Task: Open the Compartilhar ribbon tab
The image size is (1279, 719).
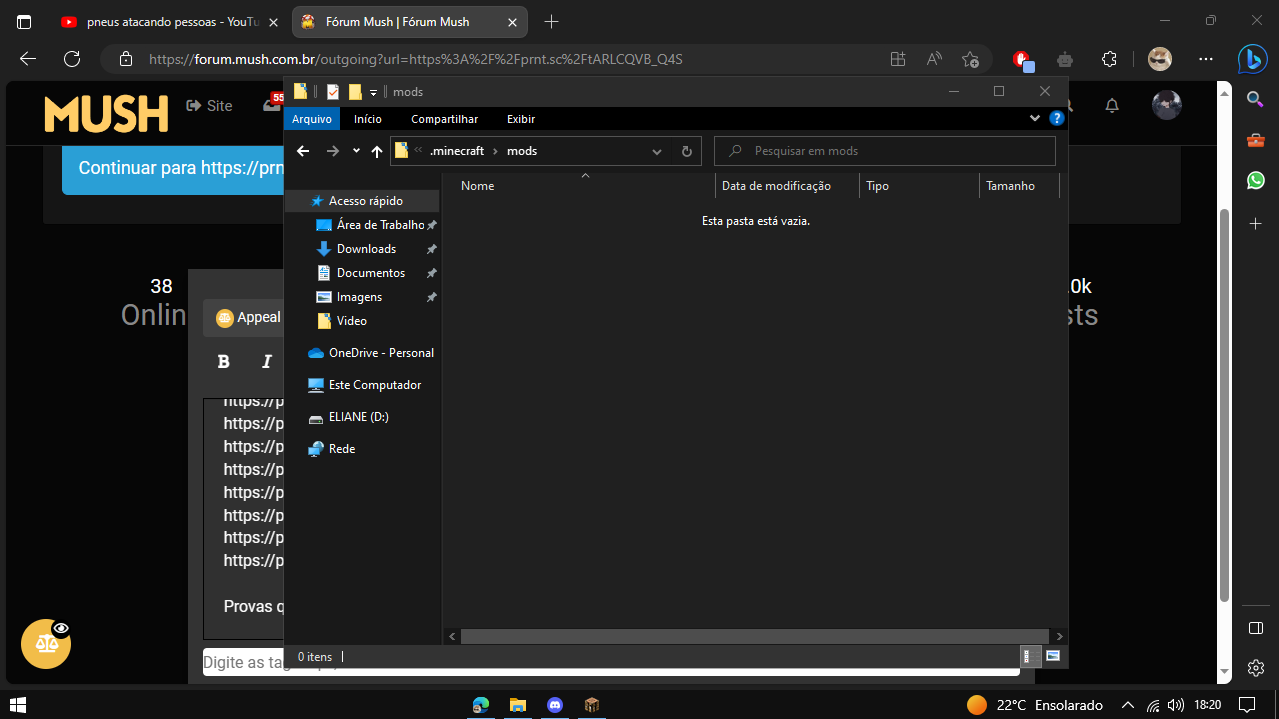Action: coord(445,119)
